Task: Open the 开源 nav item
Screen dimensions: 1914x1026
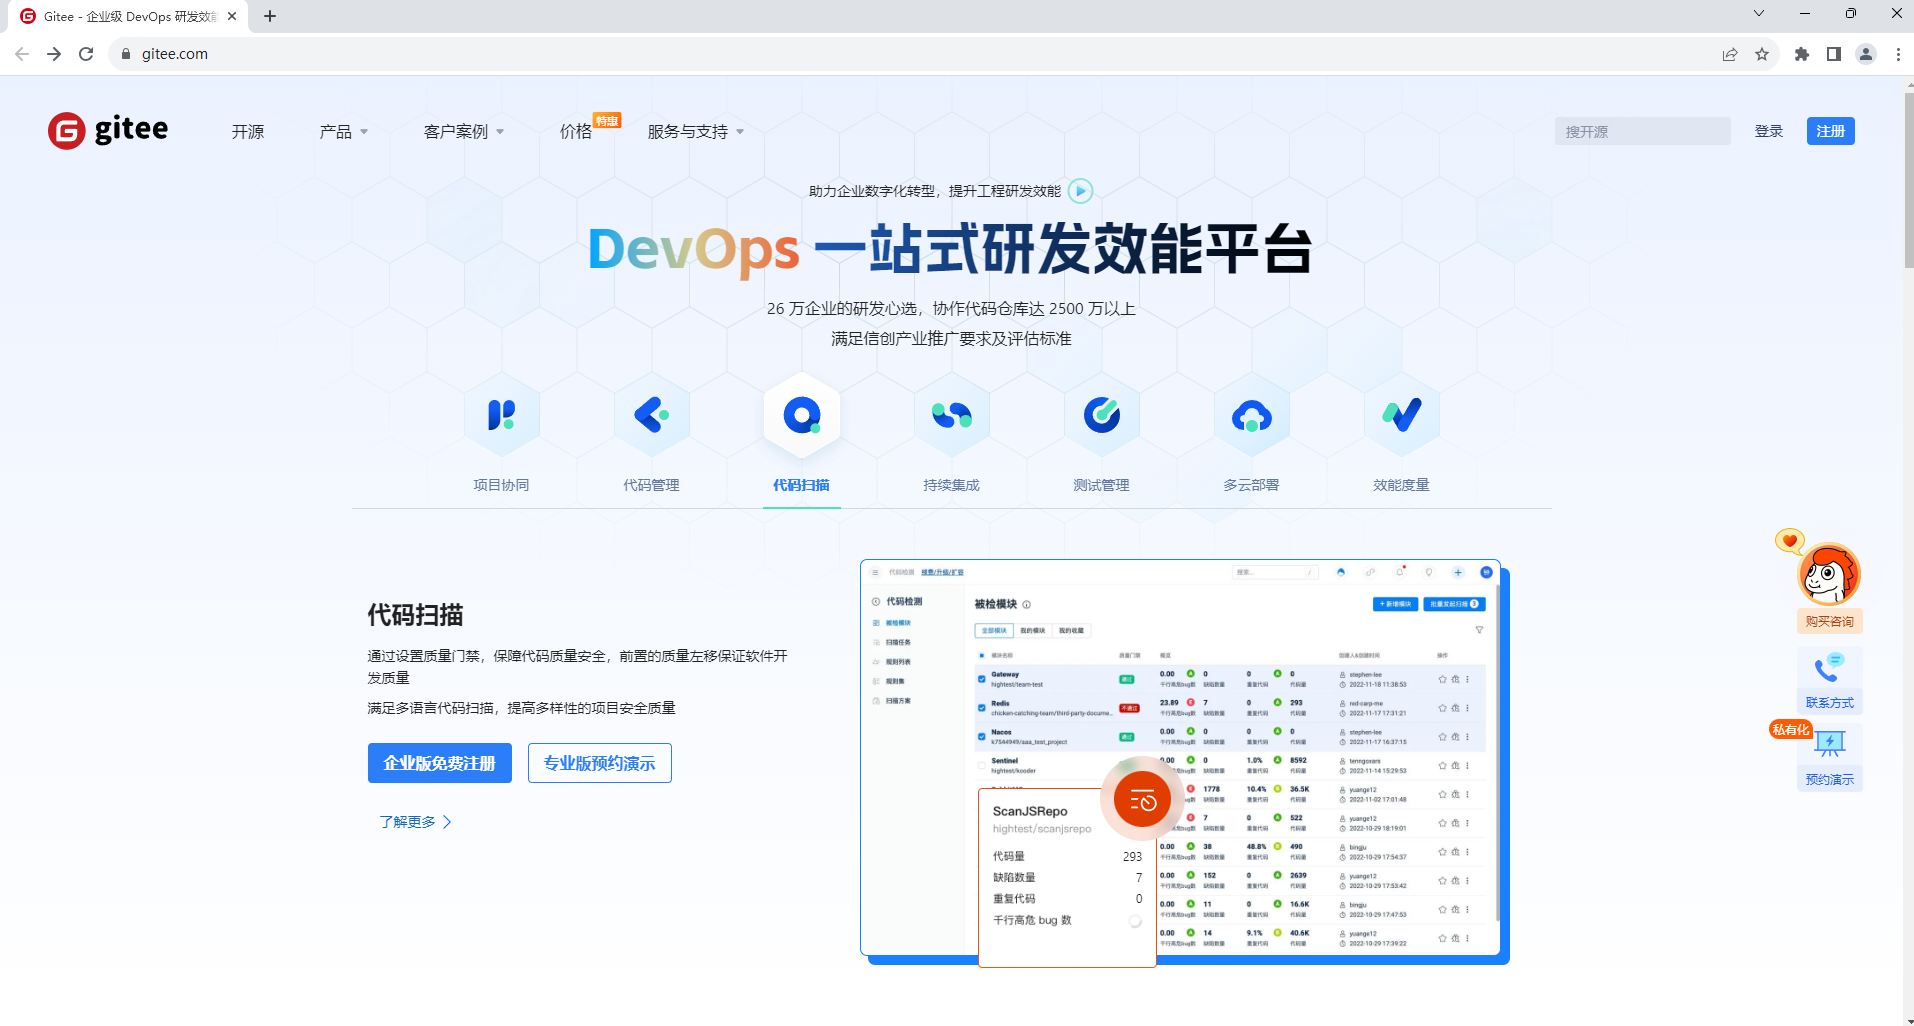Action: pos(248,131)
